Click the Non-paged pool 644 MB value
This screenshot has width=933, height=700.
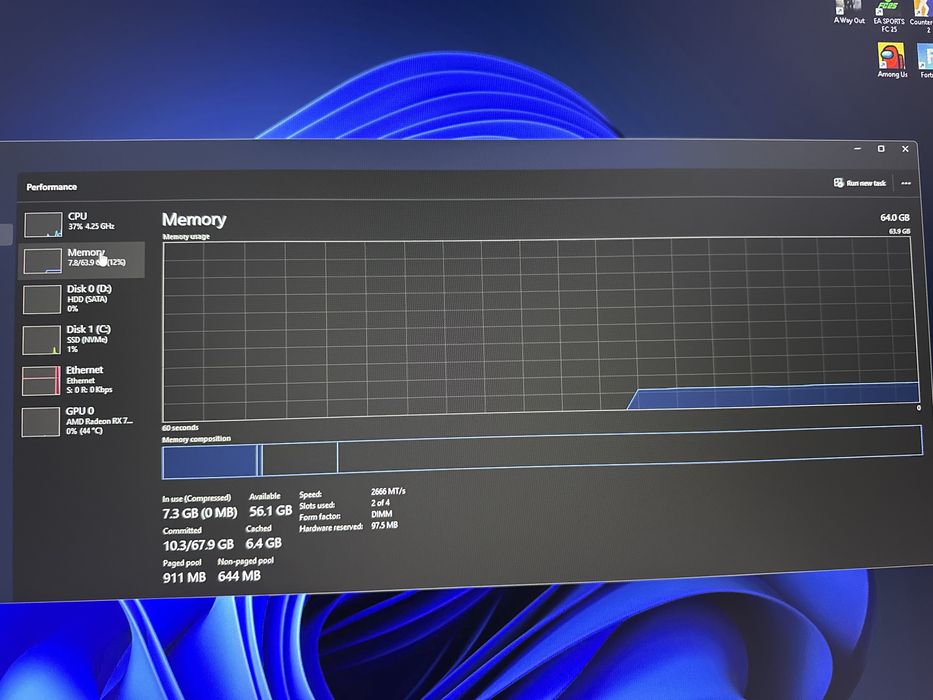(x=239, y=576)
